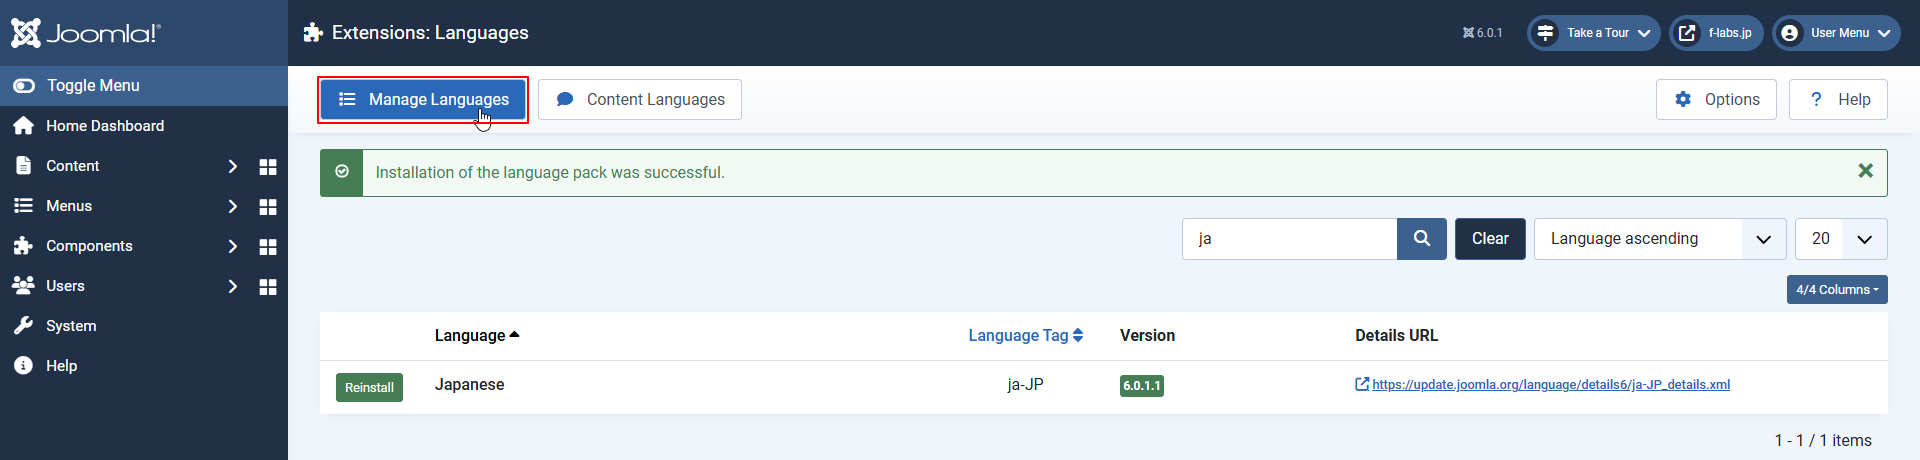Click the ja-JP language tag cell
This screenshot has height=460, width=1920.
coord(1025,385)
